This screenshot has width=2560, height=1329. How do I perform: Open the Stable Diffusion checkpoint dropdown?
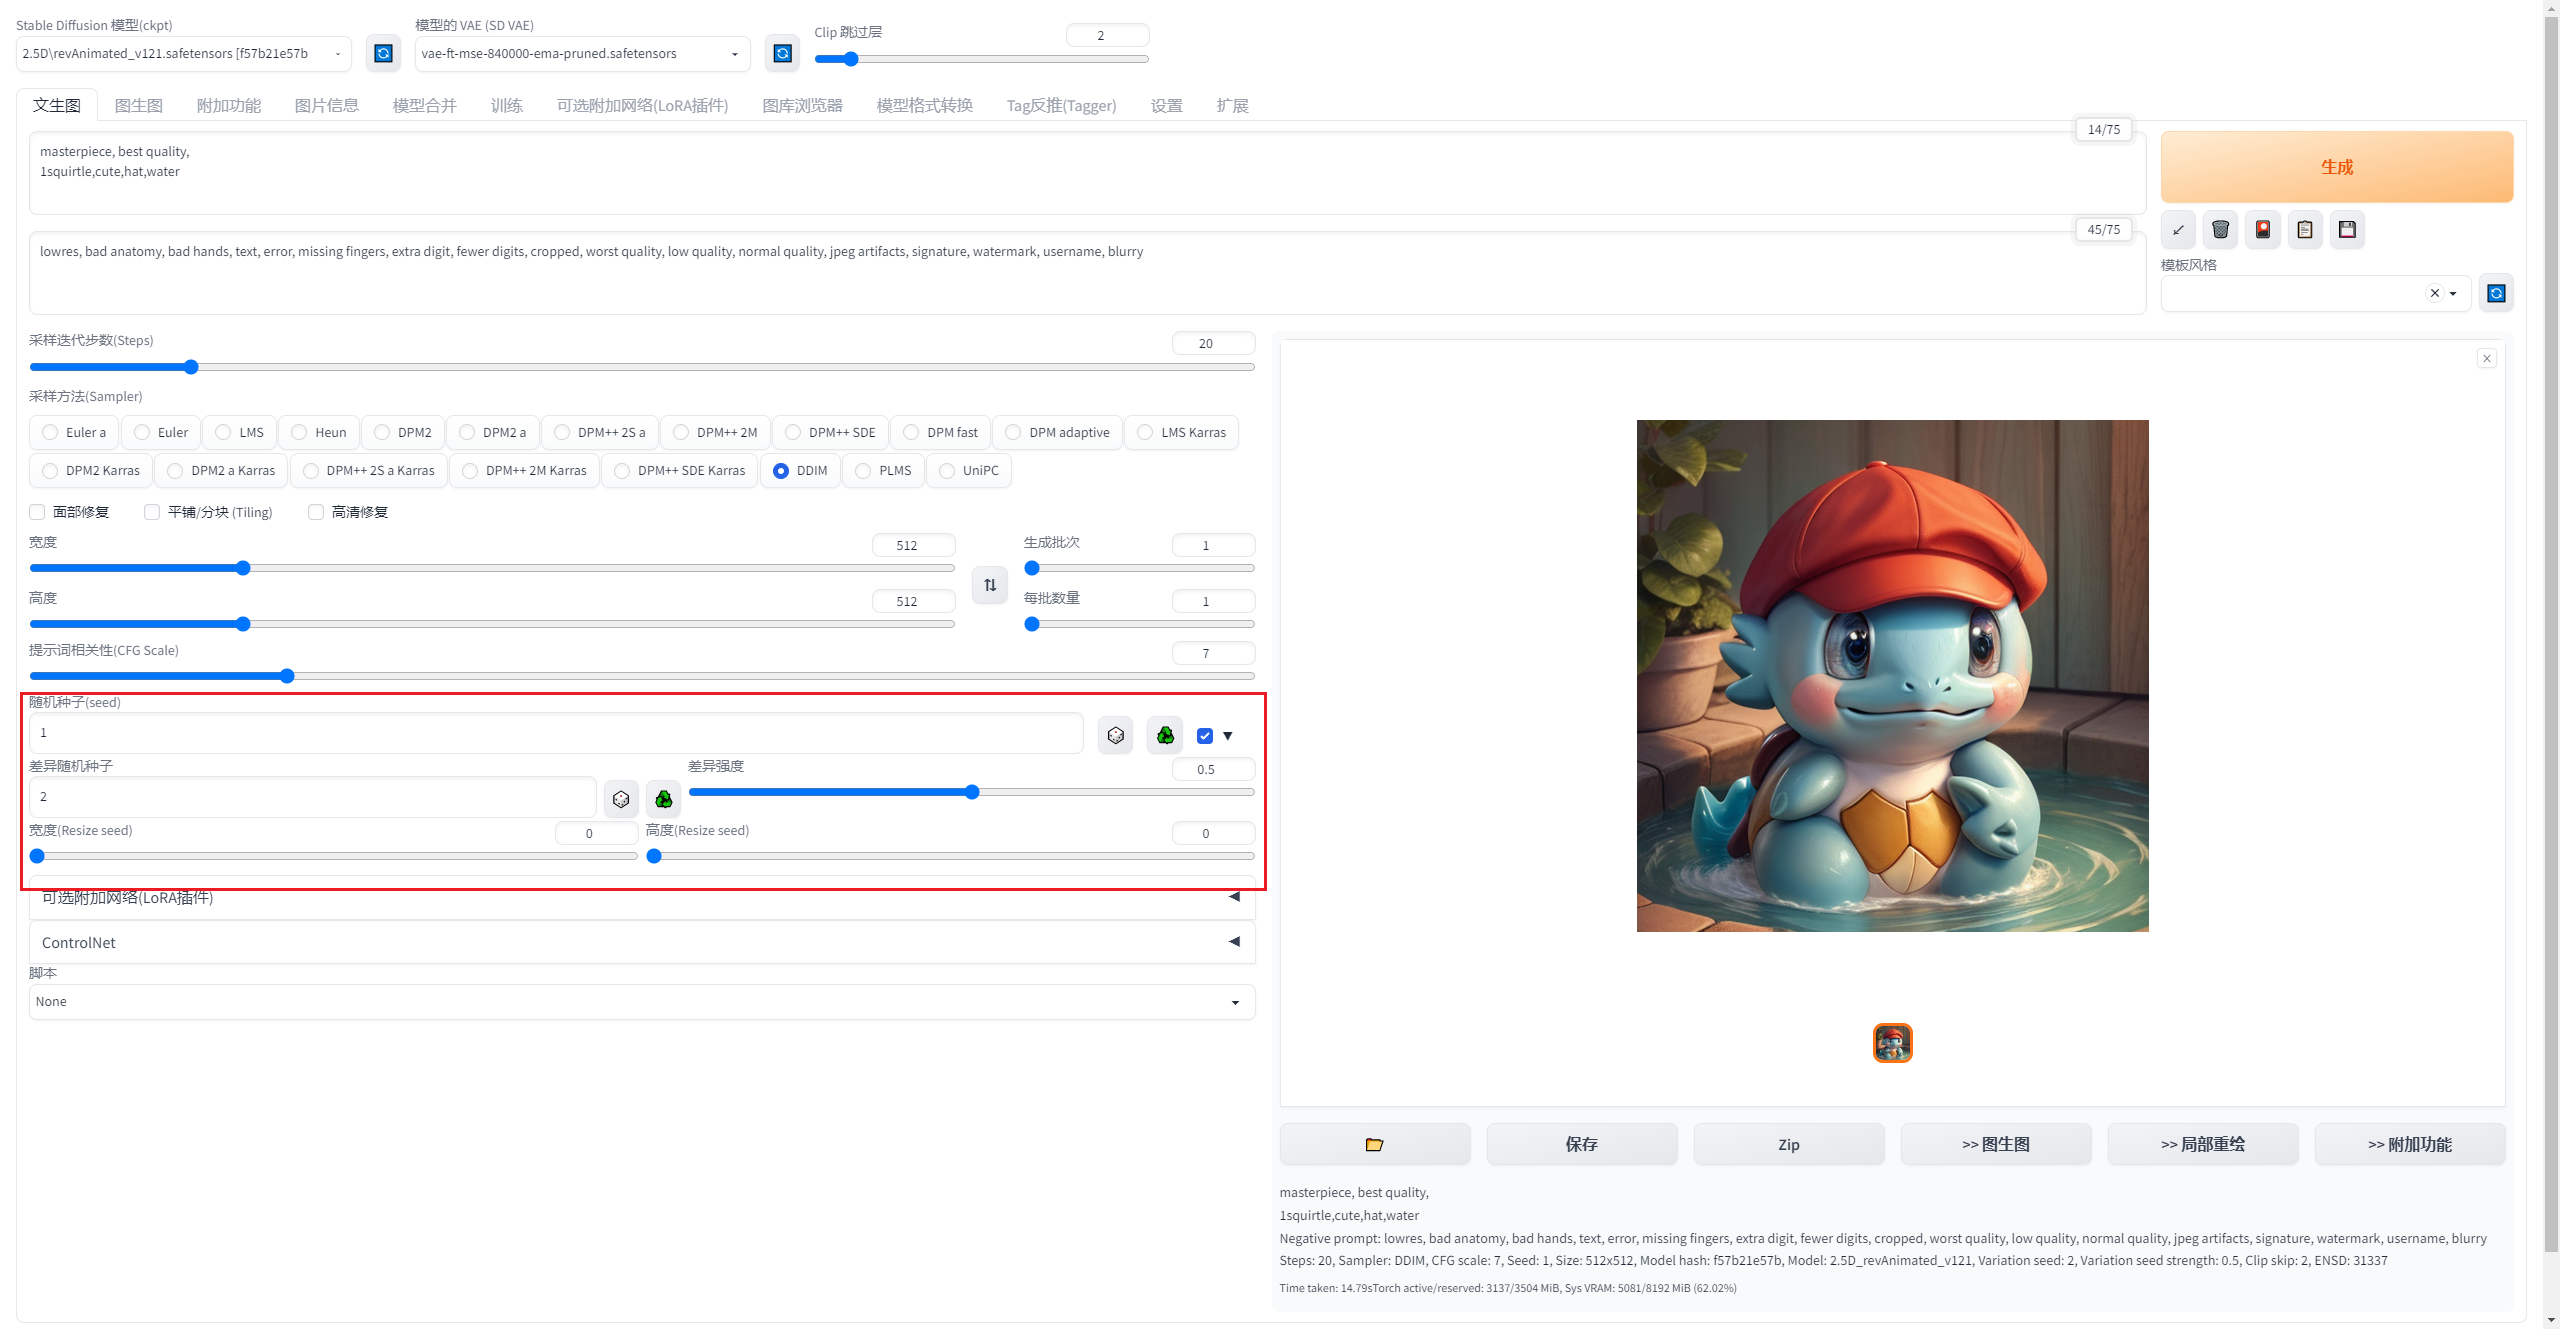pos(183,54)
